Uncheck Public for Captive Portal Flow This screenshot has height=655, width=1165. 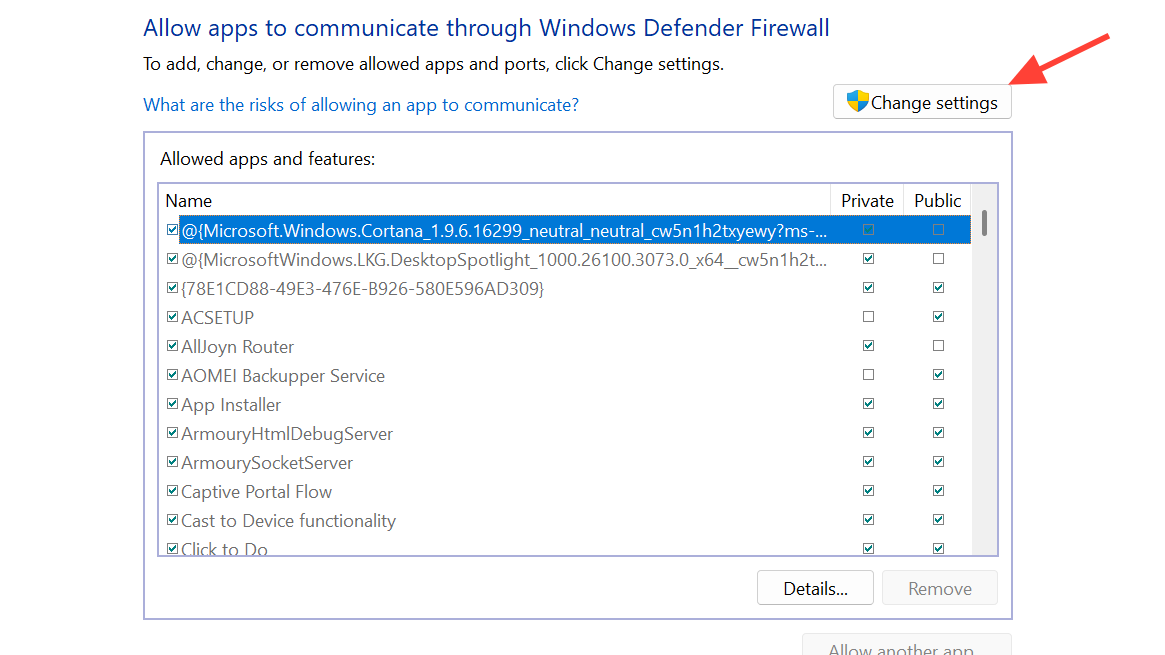click(938, 491)
